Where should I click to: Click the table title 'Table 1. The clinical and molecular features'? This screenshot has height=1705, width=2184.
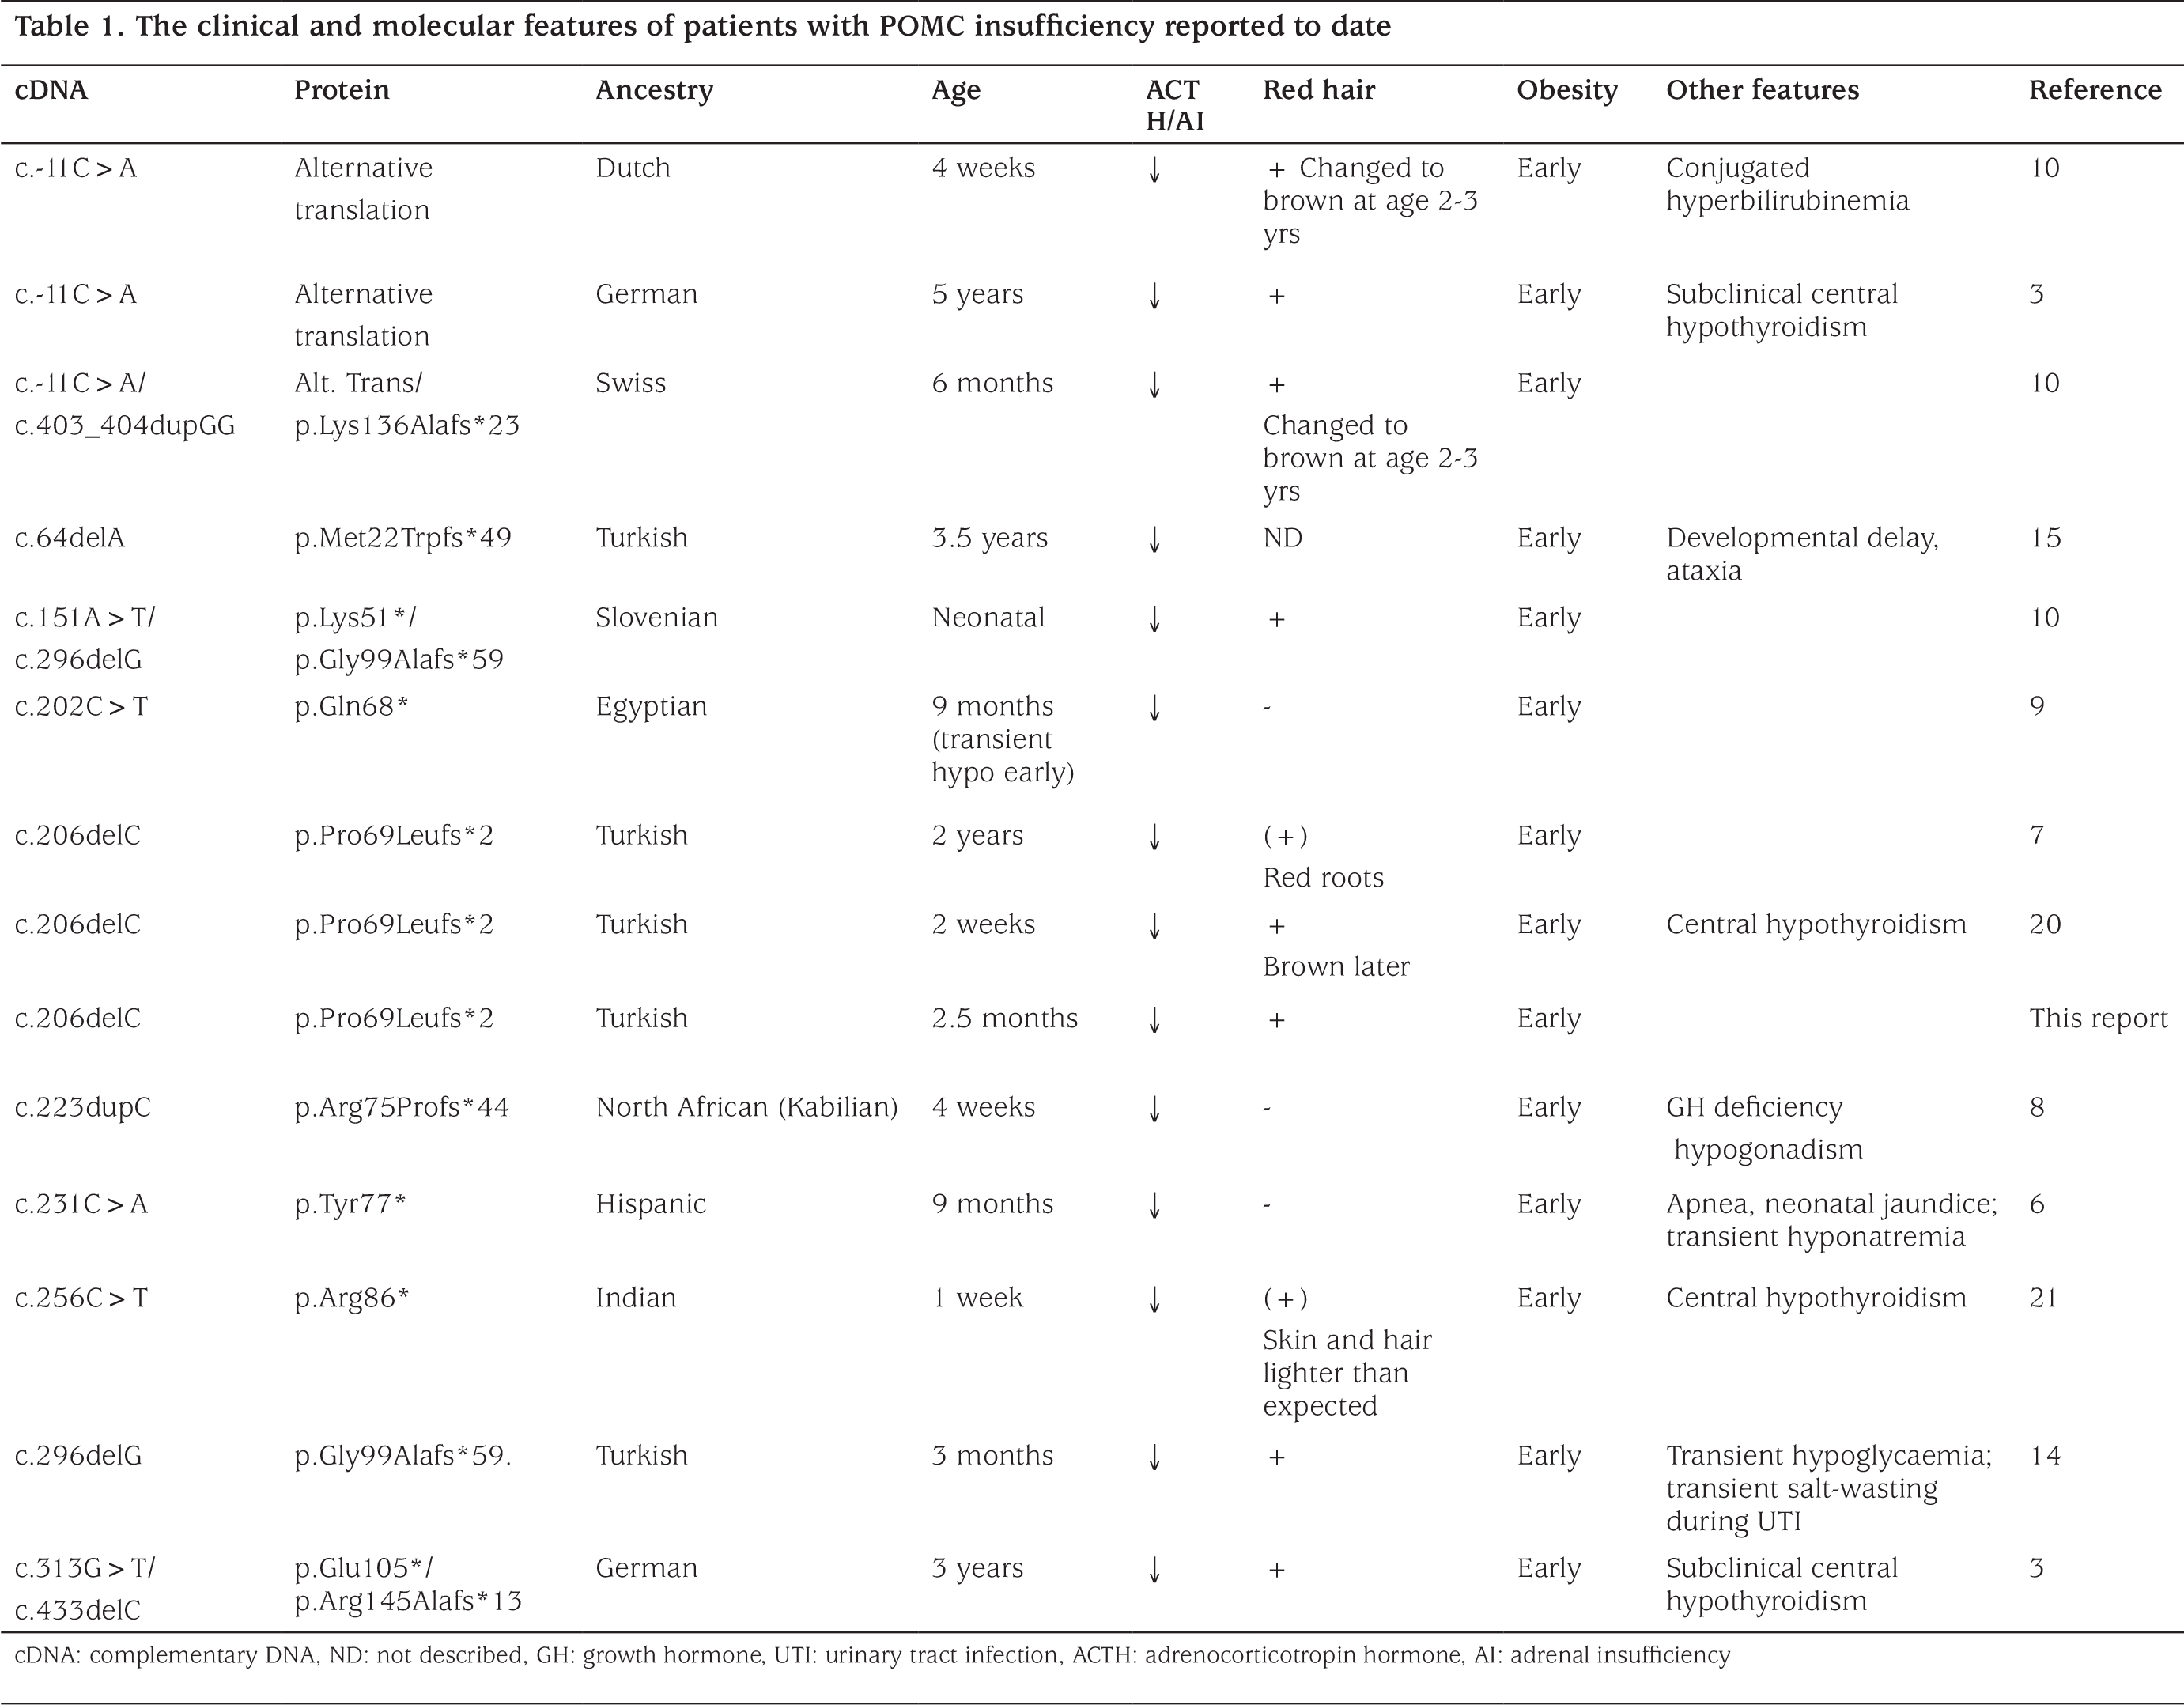[702, 26]
